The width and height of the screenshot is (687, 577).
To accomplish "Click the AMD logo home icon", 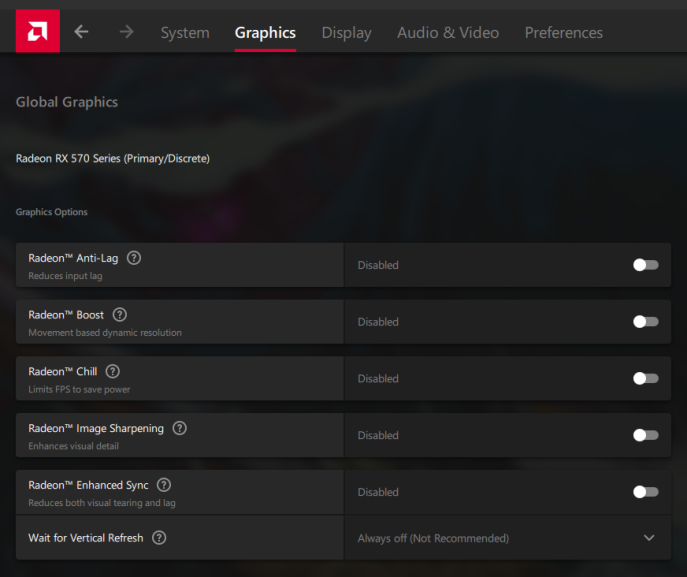I will (x=37, y=31).
